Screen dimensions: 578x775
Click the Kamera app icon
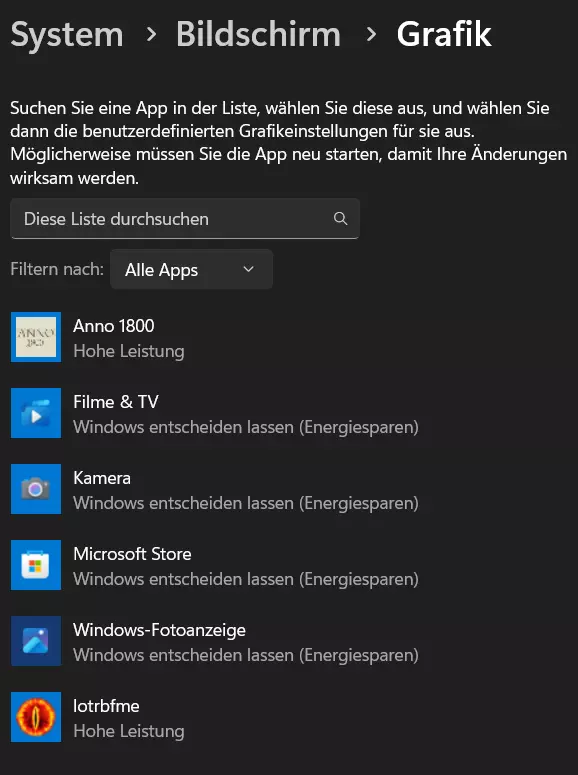pos(36,489)
